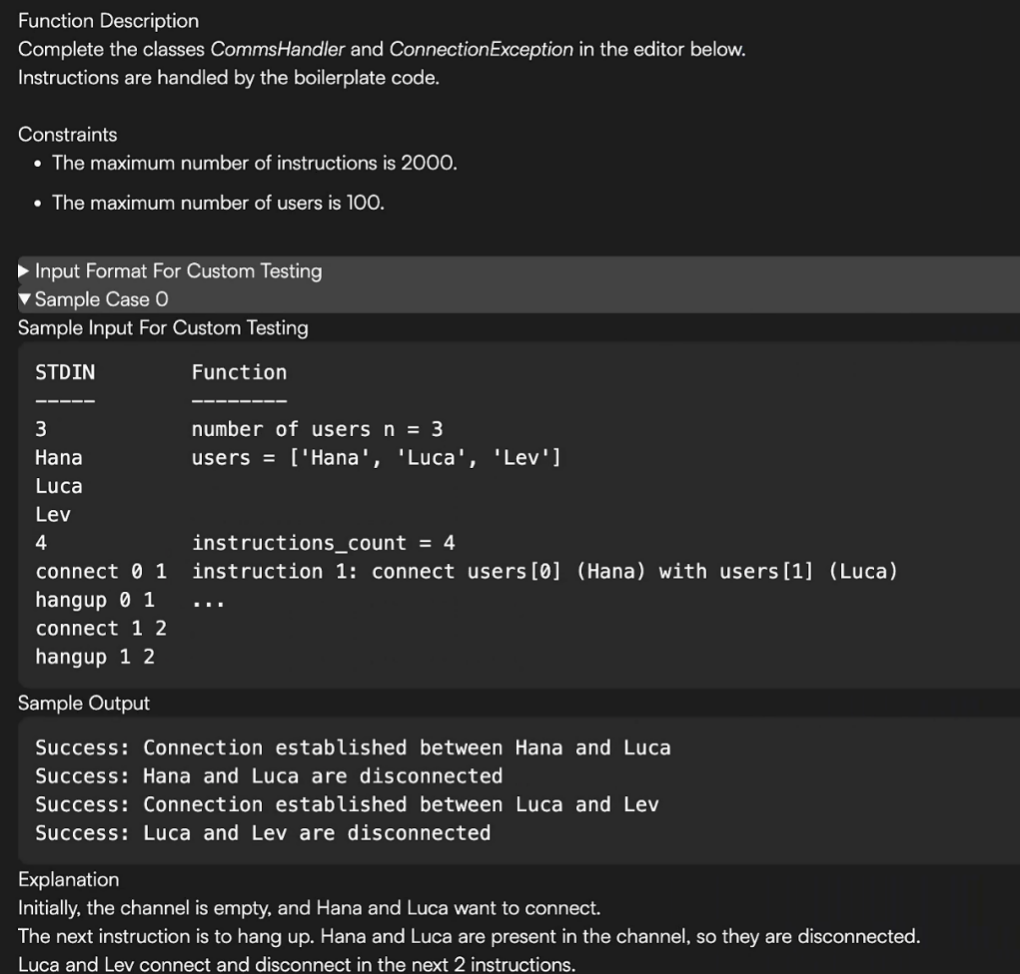
Task: Click the Function Description heading
Action: (x=108, y=21)
